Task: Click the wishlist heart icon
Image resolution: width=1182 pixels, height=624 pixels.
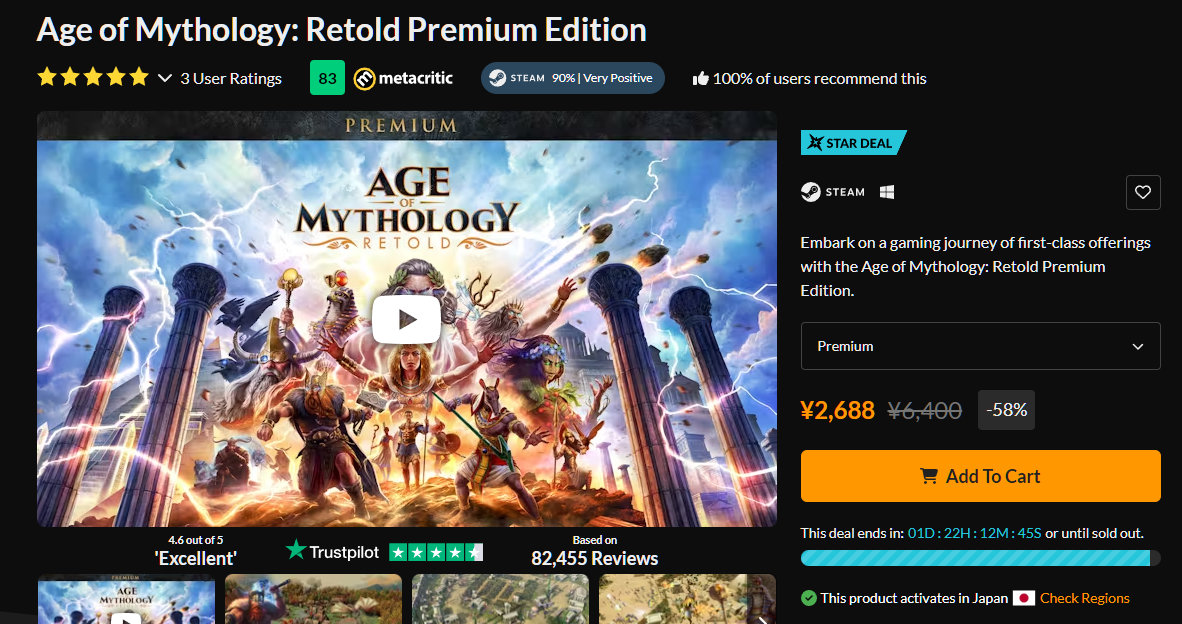Action: (1143, 192)
